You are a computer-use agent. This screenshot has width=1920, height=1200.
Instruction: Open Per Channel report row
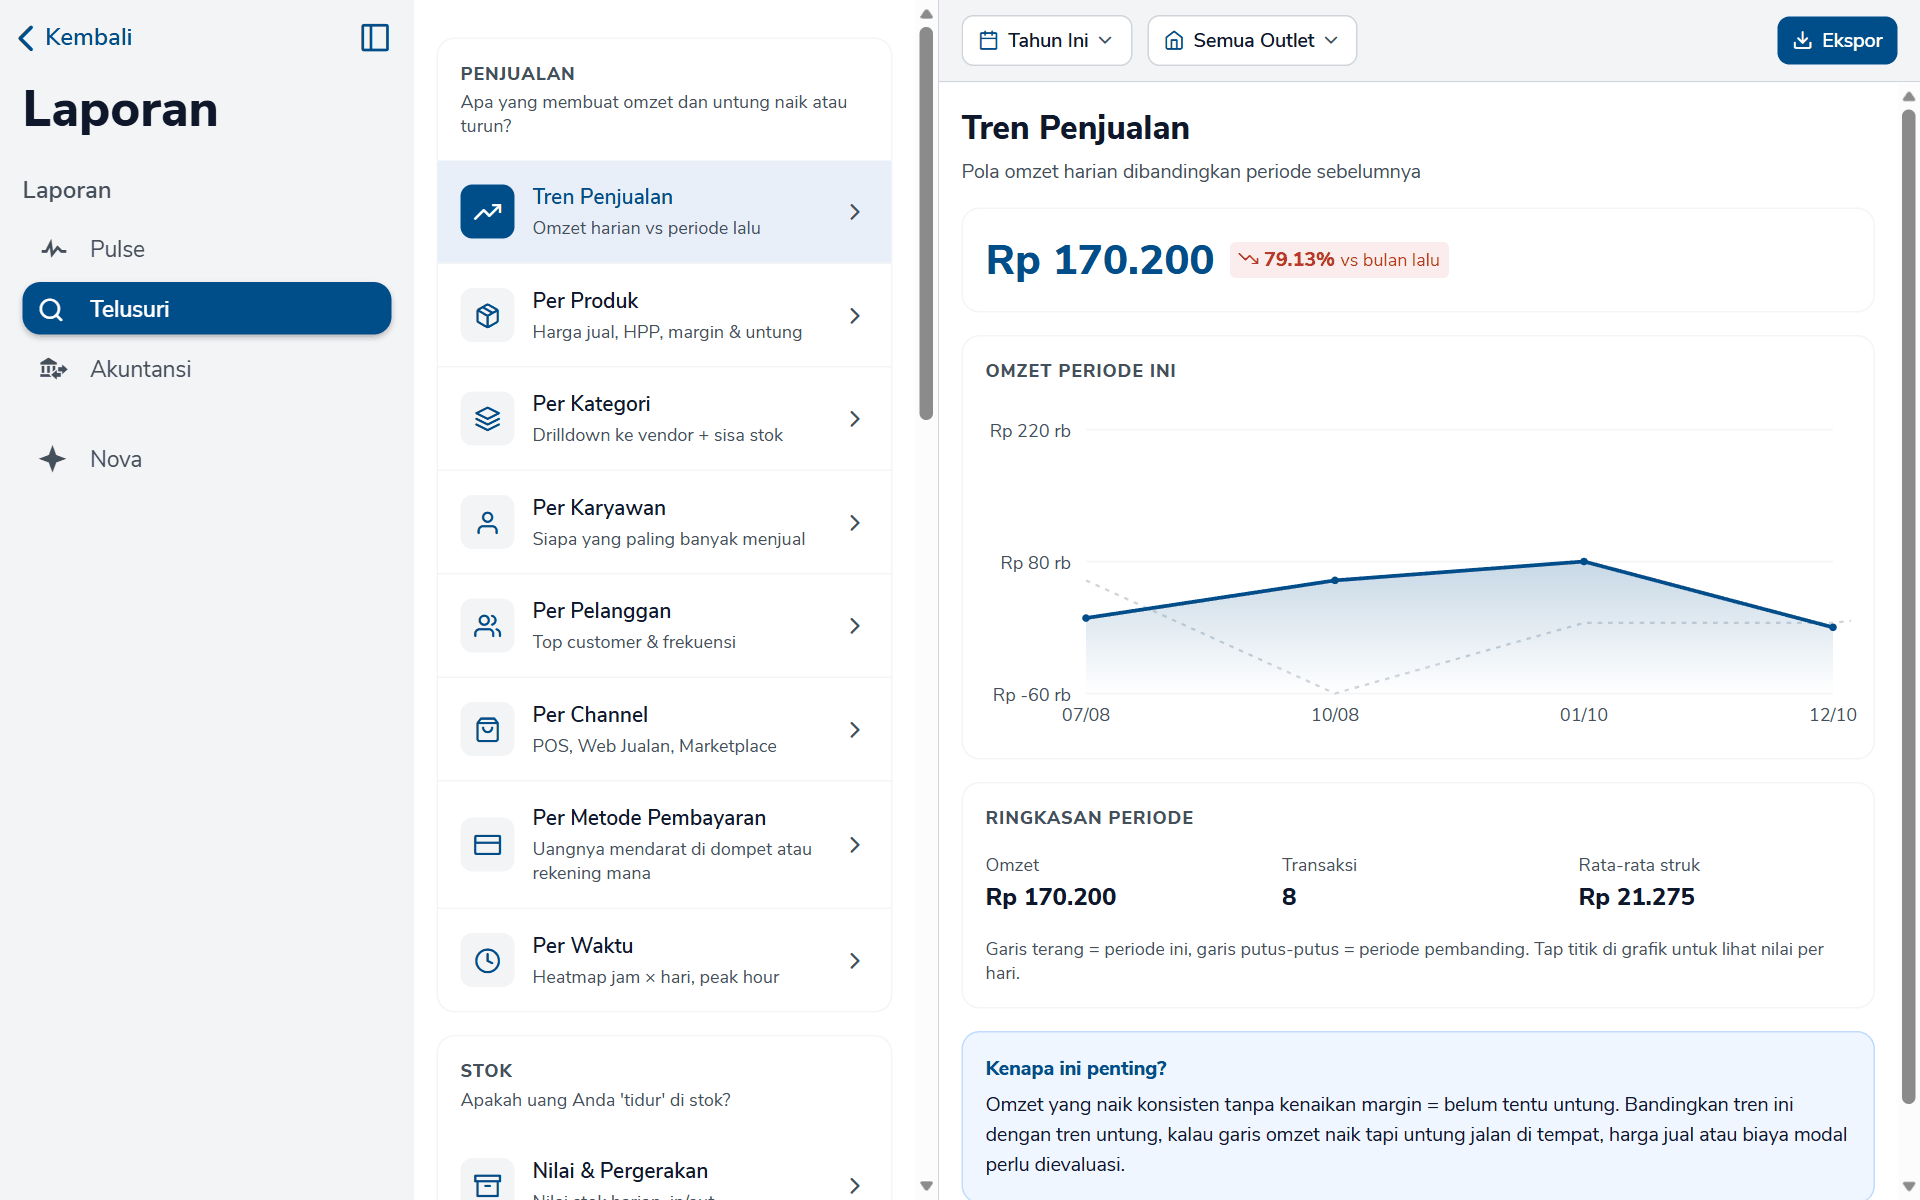(x=664, y=730)
